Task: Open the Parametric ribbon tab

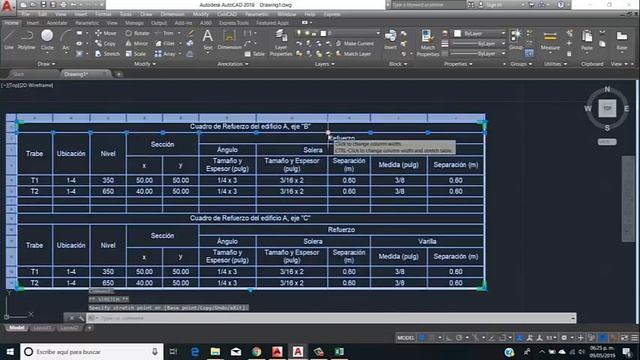Action: pyautogui.click(x=87, y=23)
